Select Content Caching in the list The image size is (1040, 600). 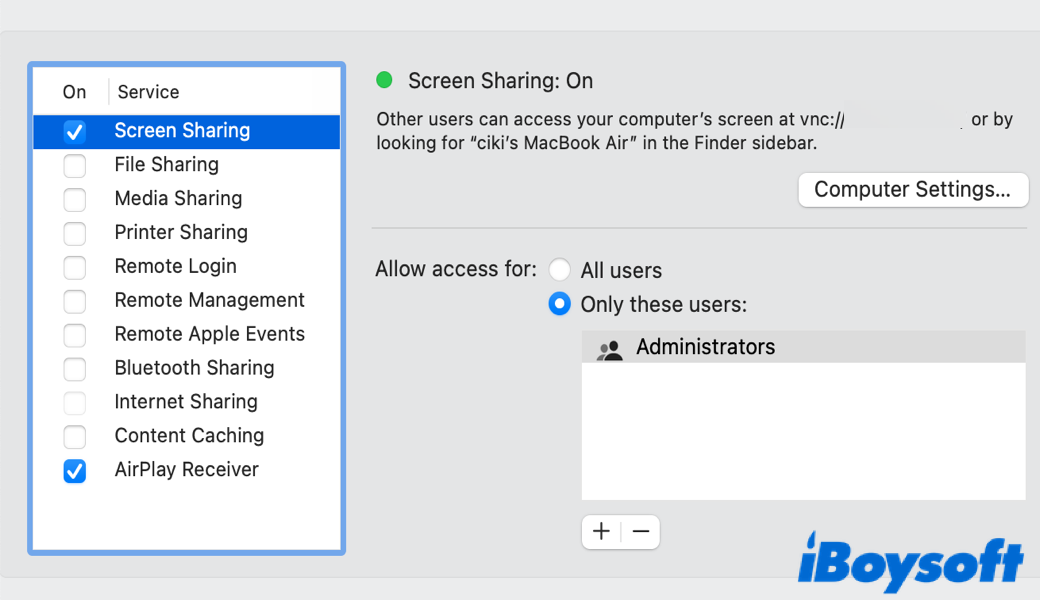pyautogui.click(x=189, y=436)
